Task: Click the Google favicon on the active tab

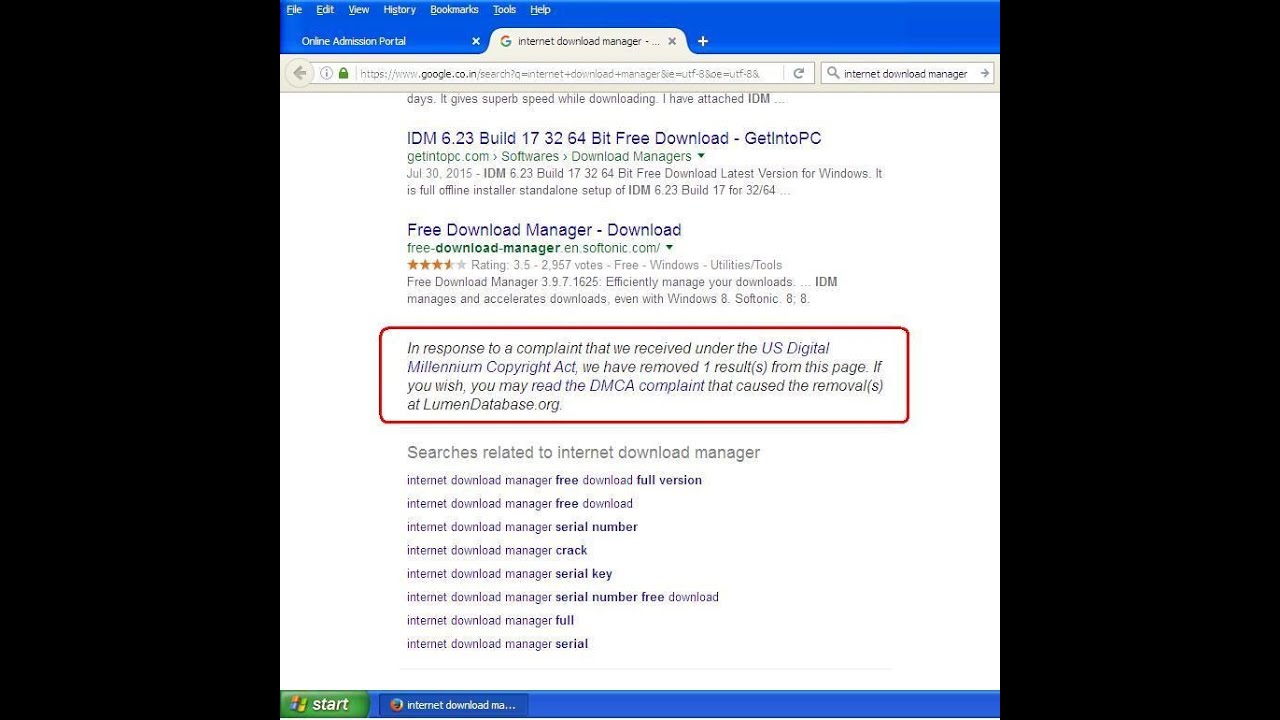Action: 506,41
